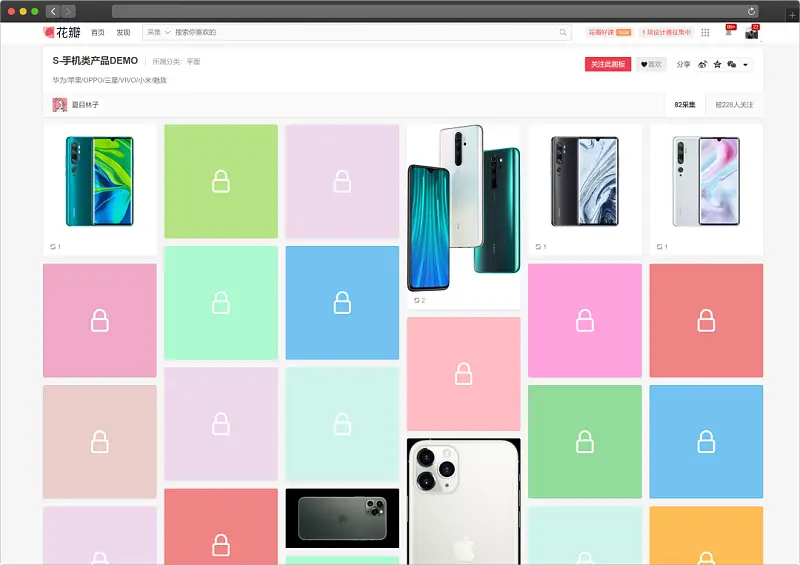Open the white iPhone triple-camera pin

click(463, 501)
